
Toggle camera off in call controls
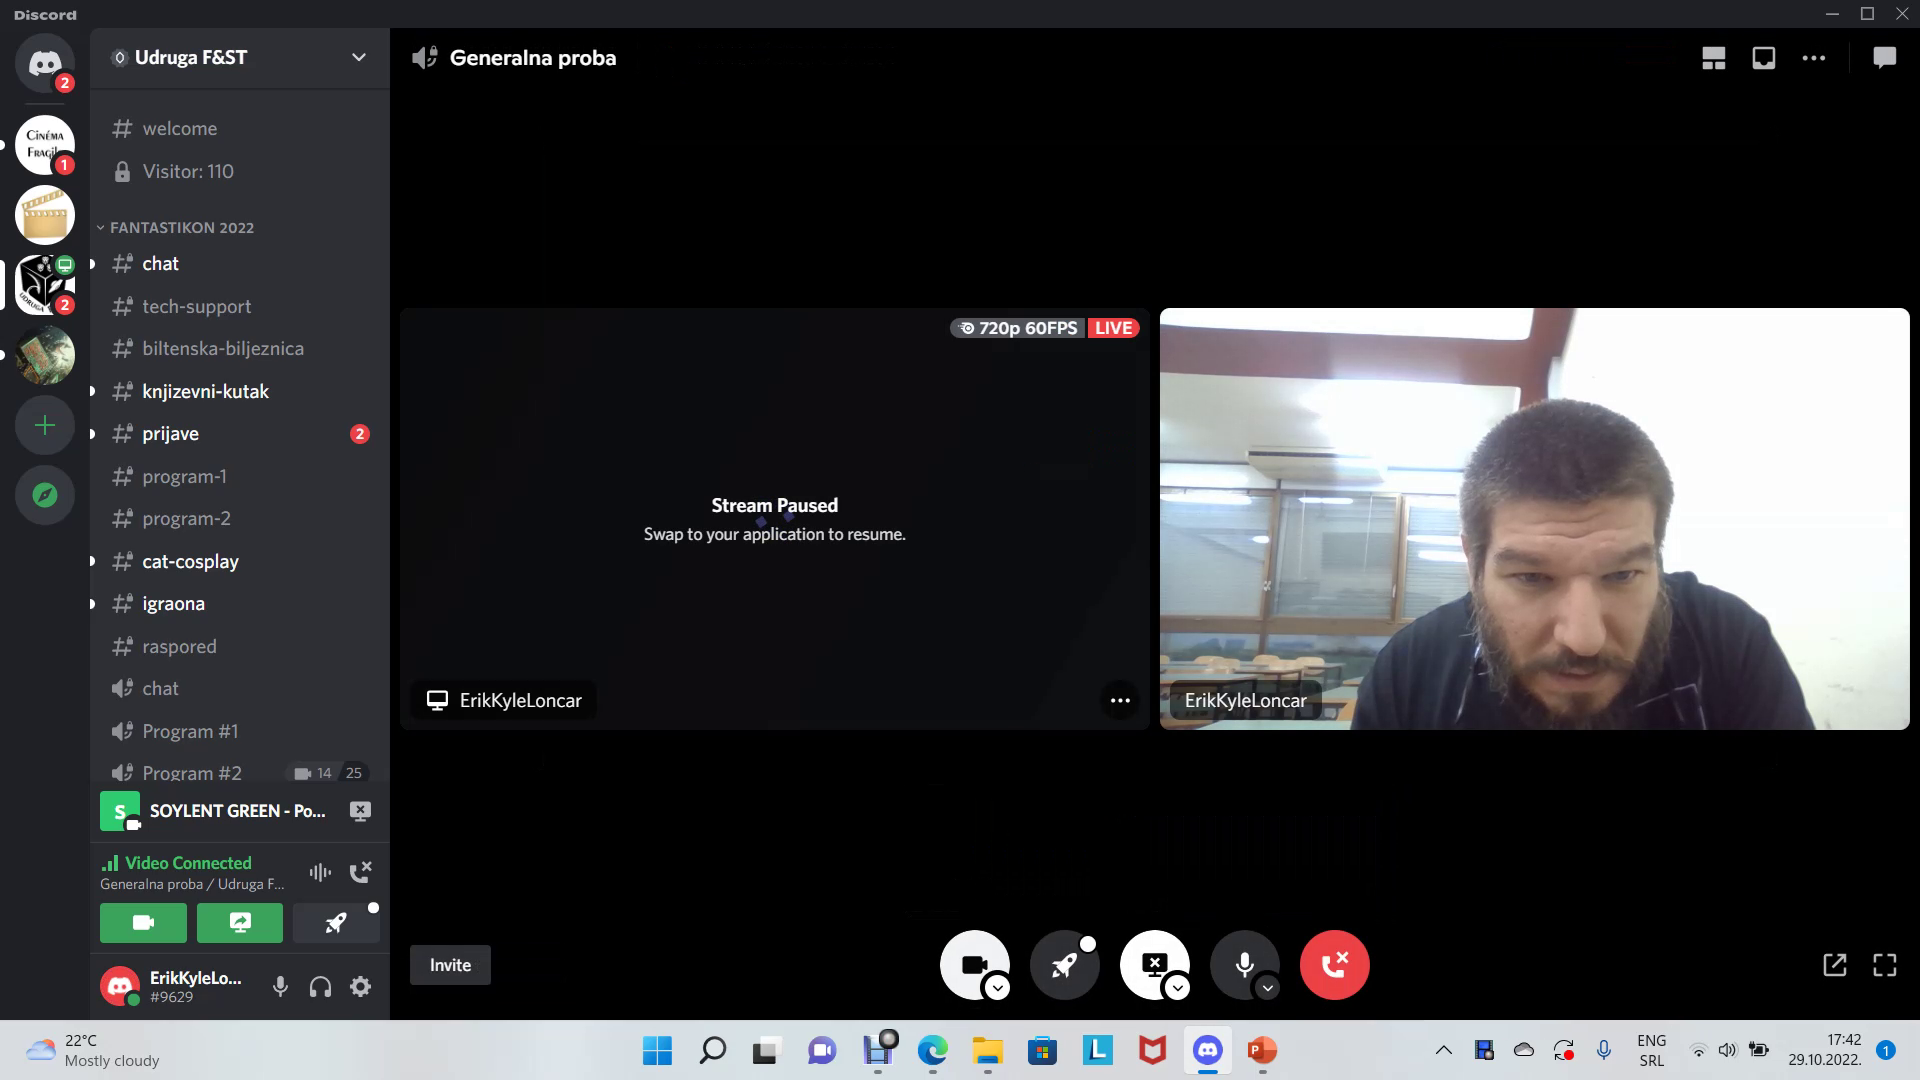tap(973, 965)
